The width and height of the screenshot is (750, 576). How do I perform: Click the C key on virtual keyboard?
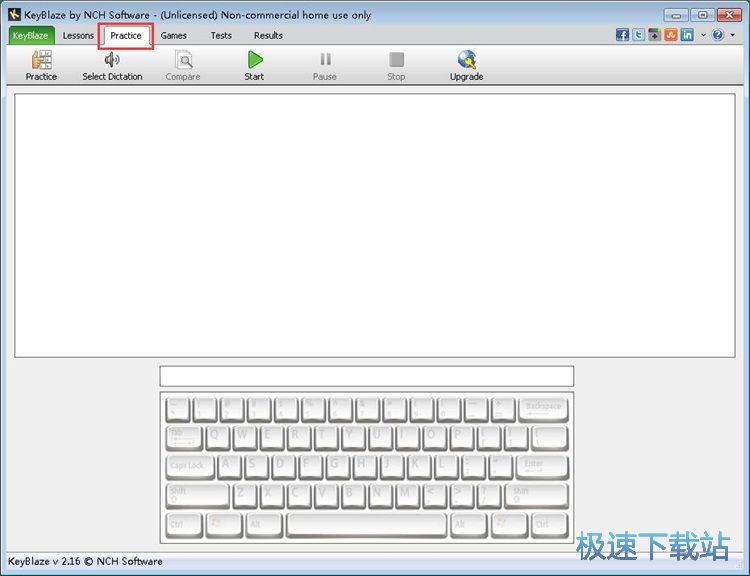click(x=299, y=496)
